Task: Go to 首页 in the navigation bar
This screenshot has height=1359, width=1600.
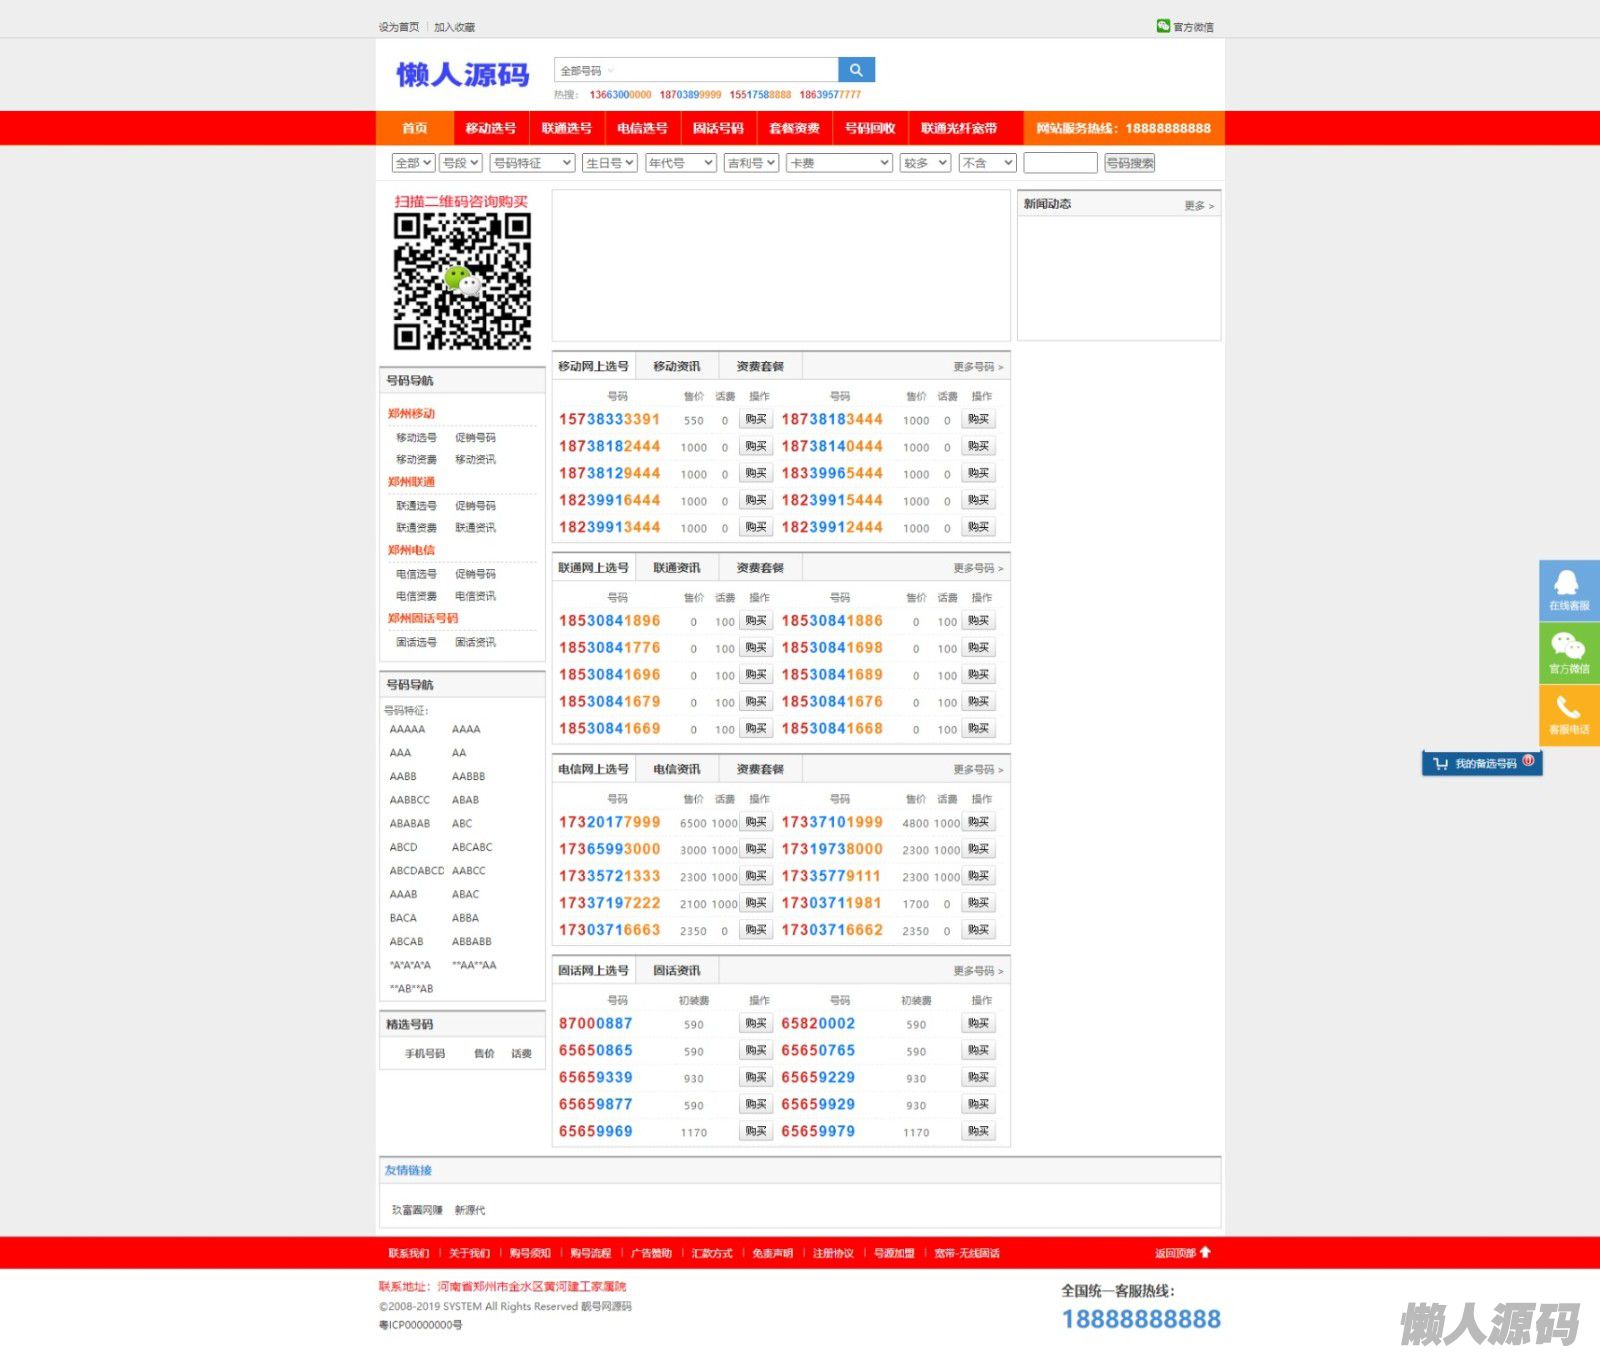Action: [415, 128]
